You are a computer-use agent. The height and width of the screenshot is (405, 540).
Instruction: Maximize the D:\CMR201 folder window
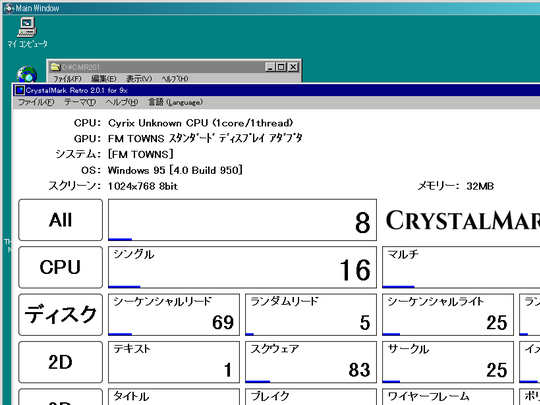(281, 67)
